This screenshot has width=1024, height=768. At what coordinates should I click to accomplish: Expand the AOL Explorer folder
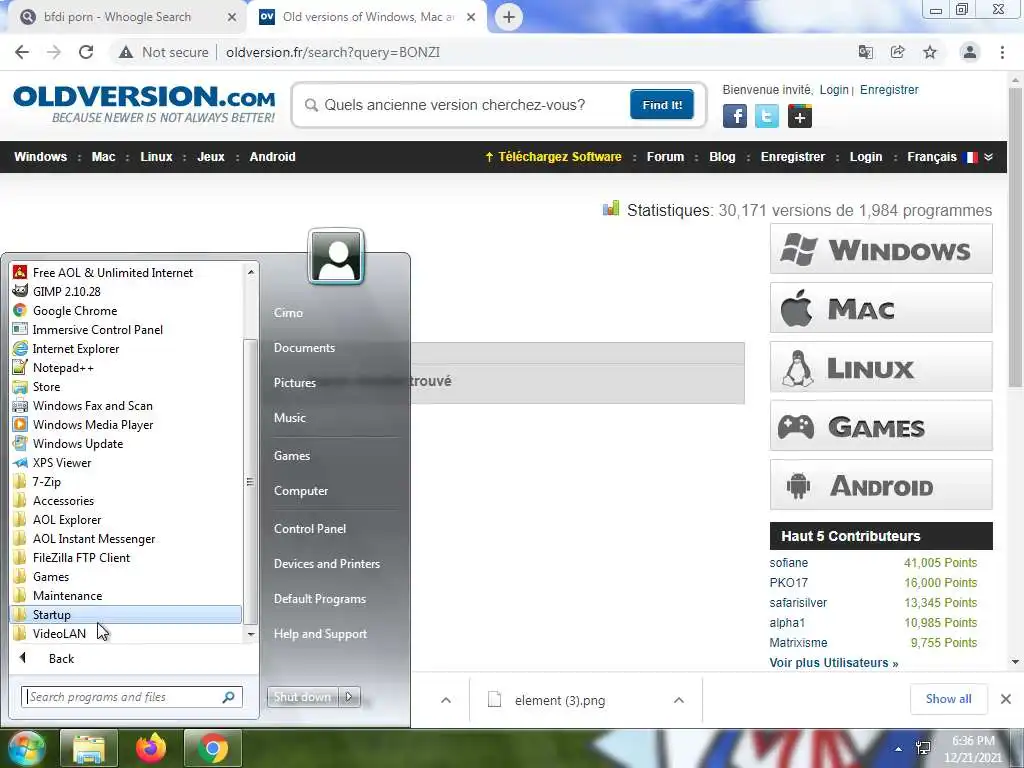[67, 519]
